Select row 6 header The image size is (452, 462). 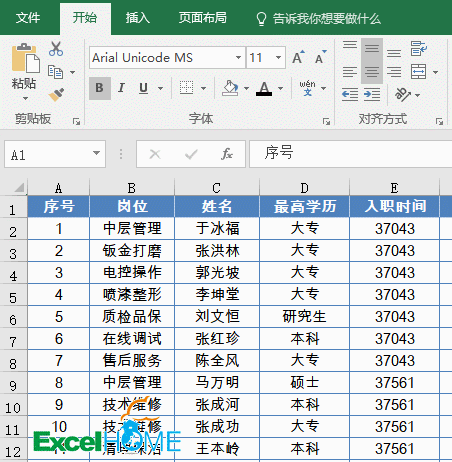coord(13,317)
